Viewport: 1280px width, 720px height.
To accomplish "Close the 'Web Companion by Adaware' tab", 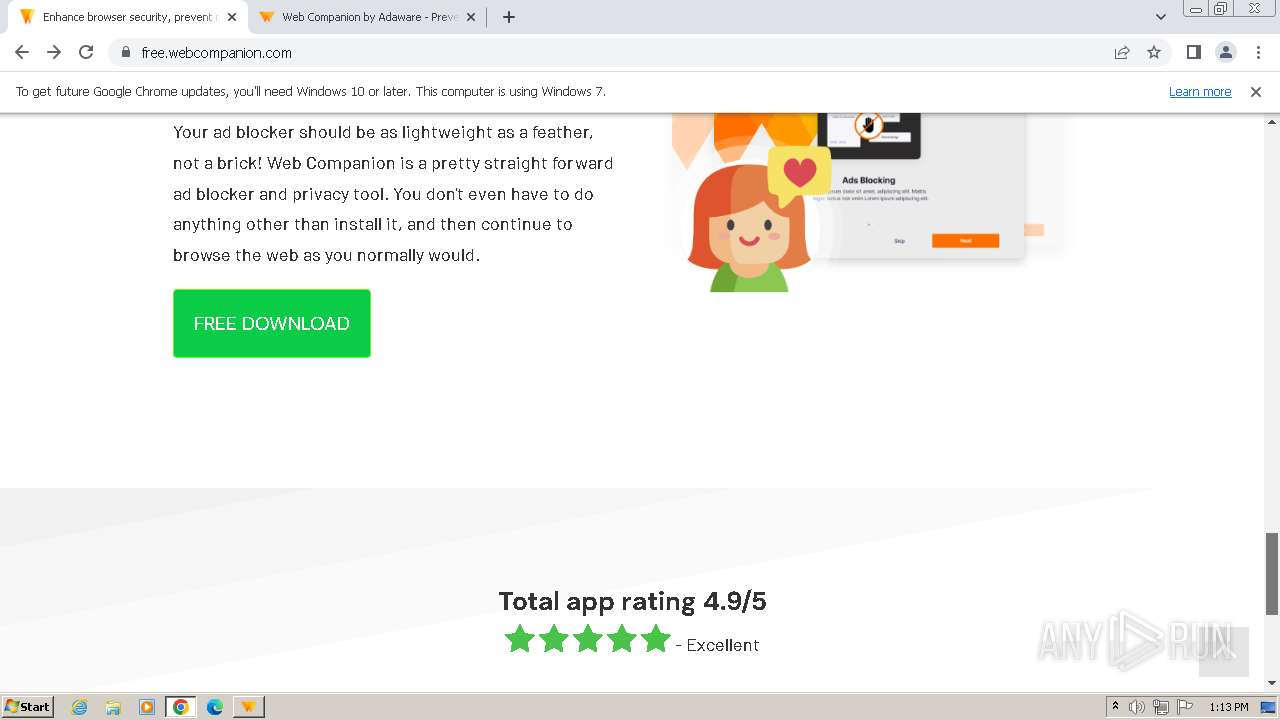I will pyautogui.click(x=471, y=17).
